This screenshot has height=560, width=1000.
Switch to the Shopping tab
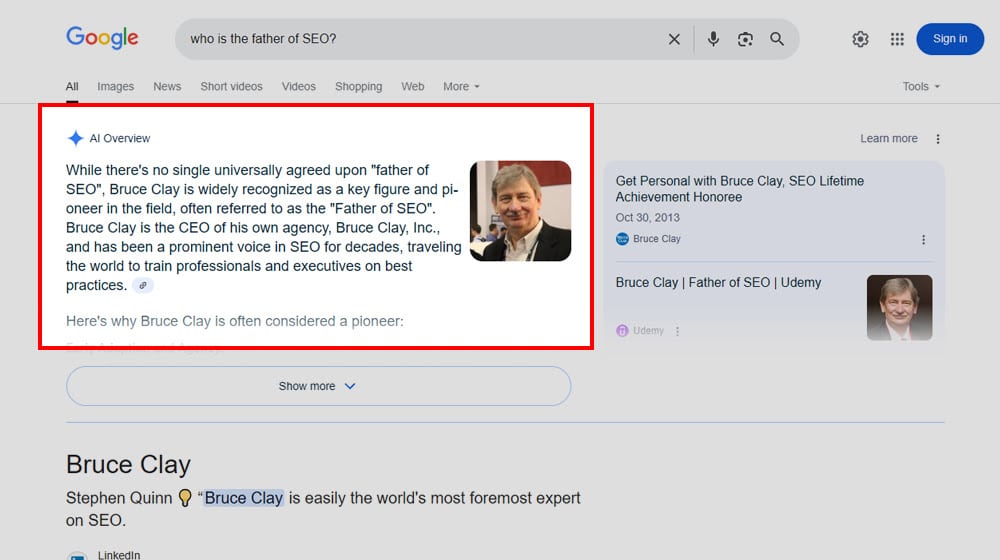tap(358, 87)
